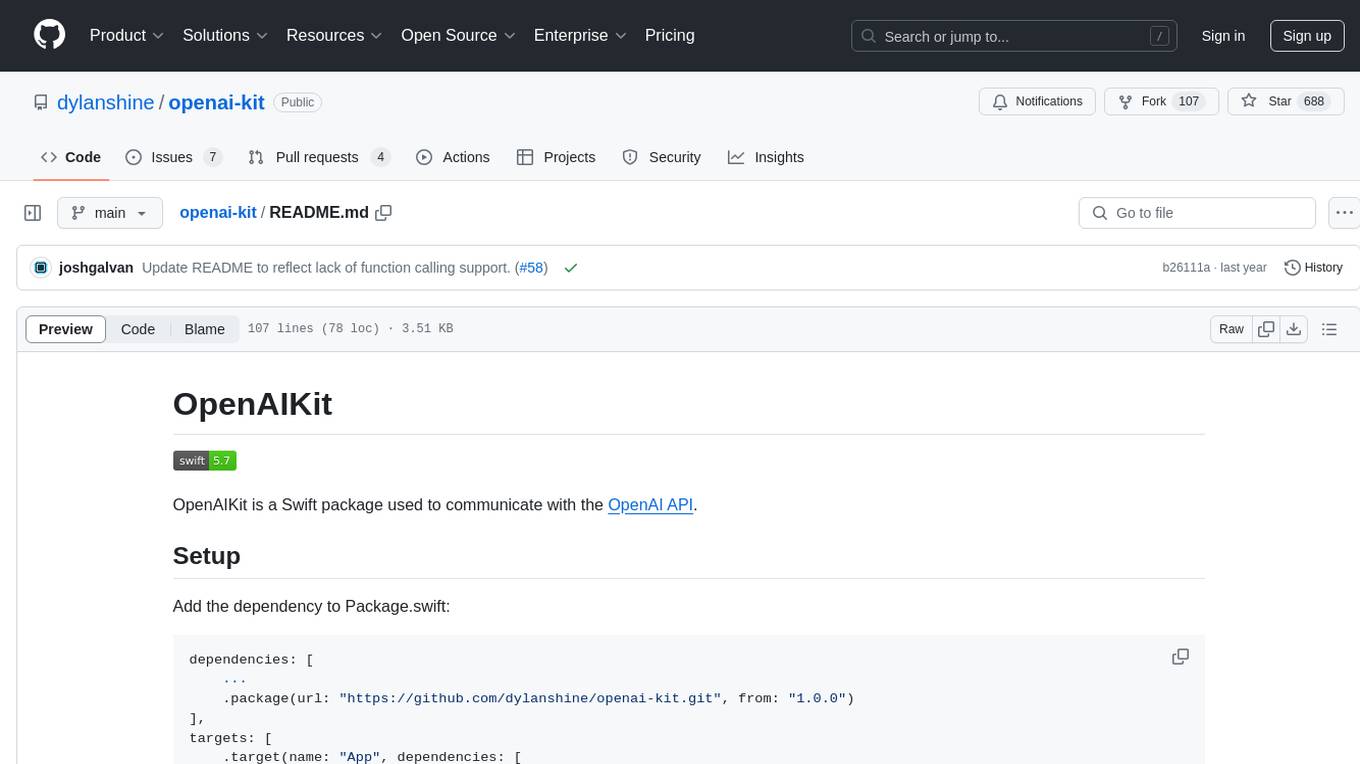Open the joshgalvan author link
The height and width of the screenshot is (764, 1360).
[x=96, y=267]
